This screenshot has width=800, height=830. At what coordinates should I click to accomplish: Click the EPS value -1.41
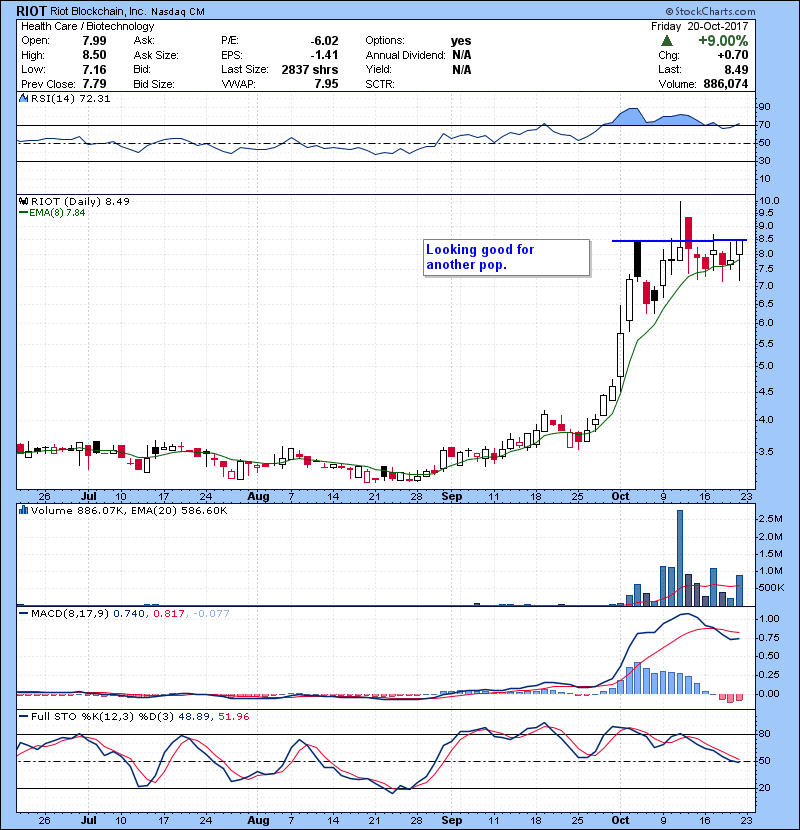pos(324,55)
